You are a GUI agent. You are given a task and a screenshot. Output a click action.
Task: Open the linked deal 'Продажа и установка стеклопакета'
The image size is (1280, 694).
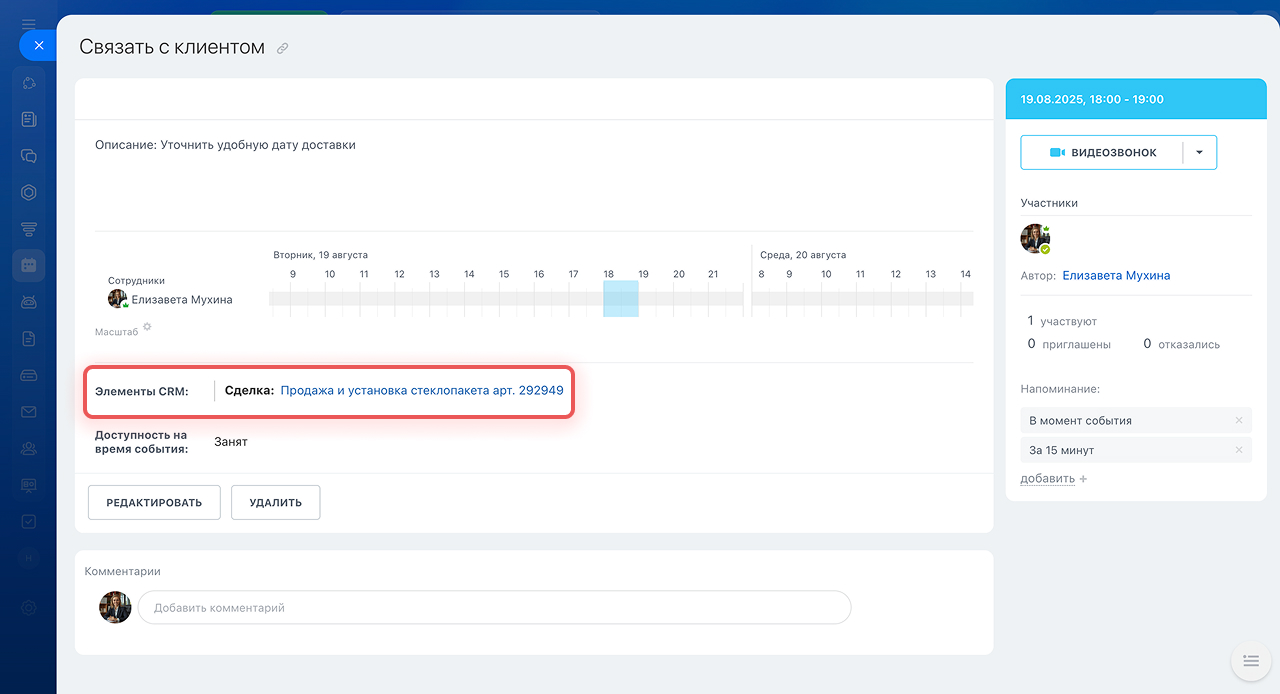point(422,391)
